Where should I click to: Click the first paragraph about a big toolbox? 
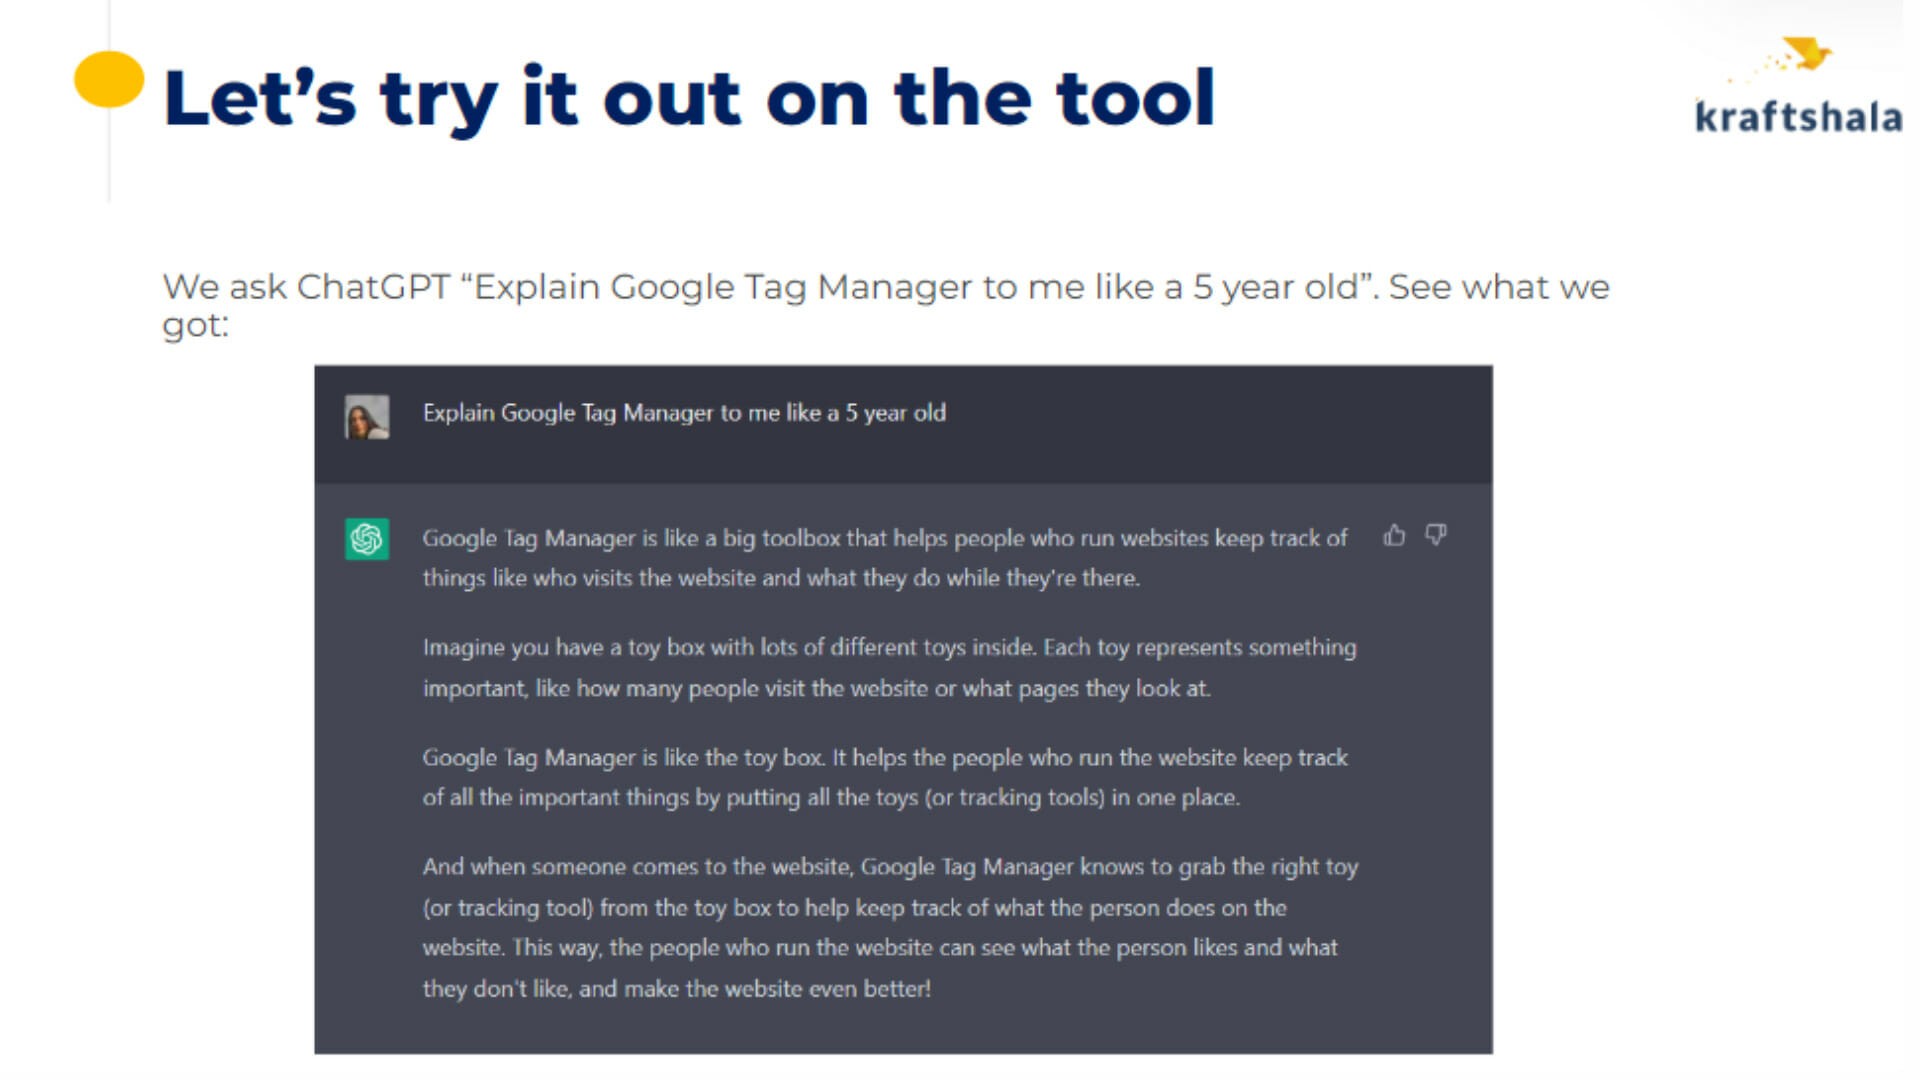point(885,558)
